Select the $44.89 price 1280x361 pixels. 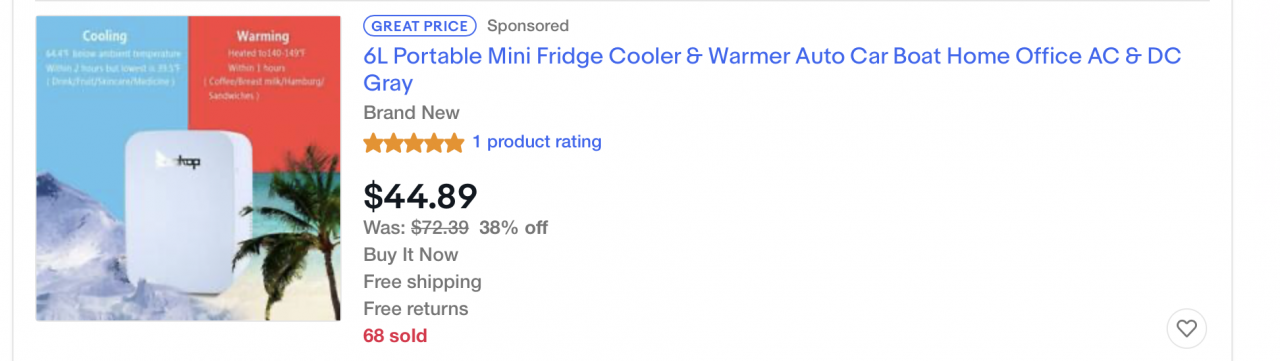(x=420, y=196)
